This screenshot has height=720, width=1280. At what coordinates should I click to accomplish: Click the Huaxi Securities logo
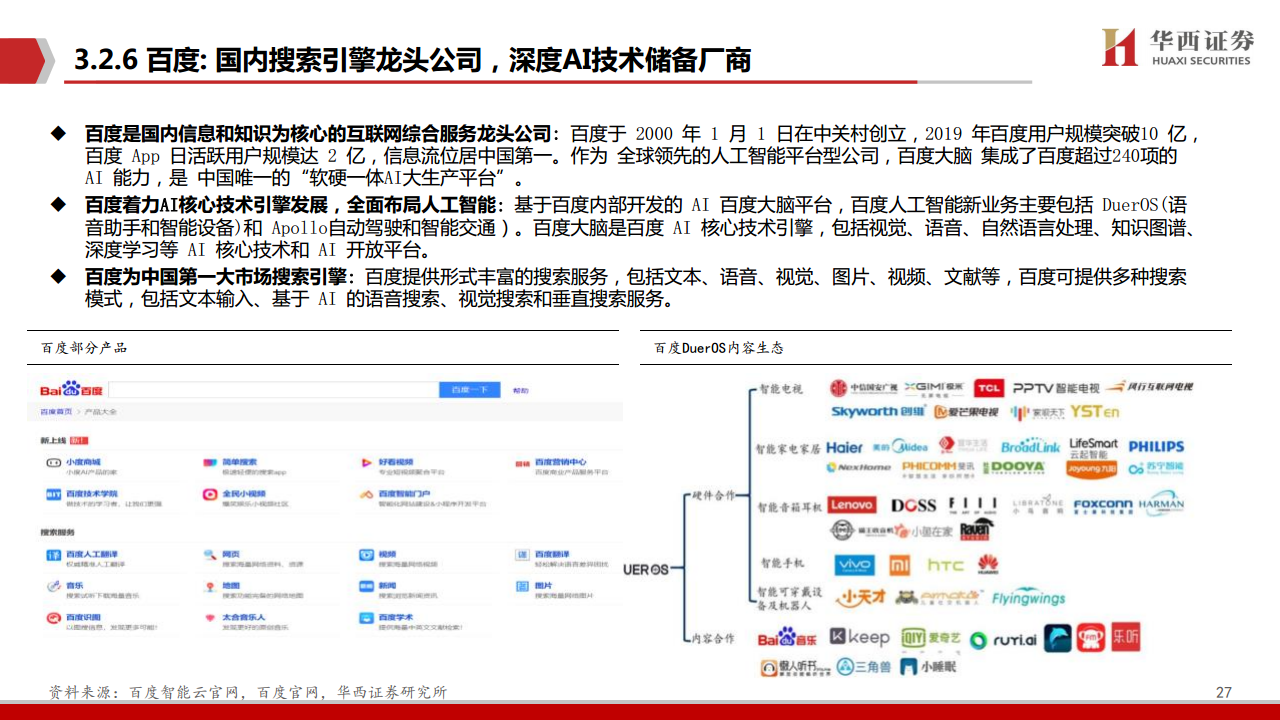pyautogui.click(x=1178, y=46)
